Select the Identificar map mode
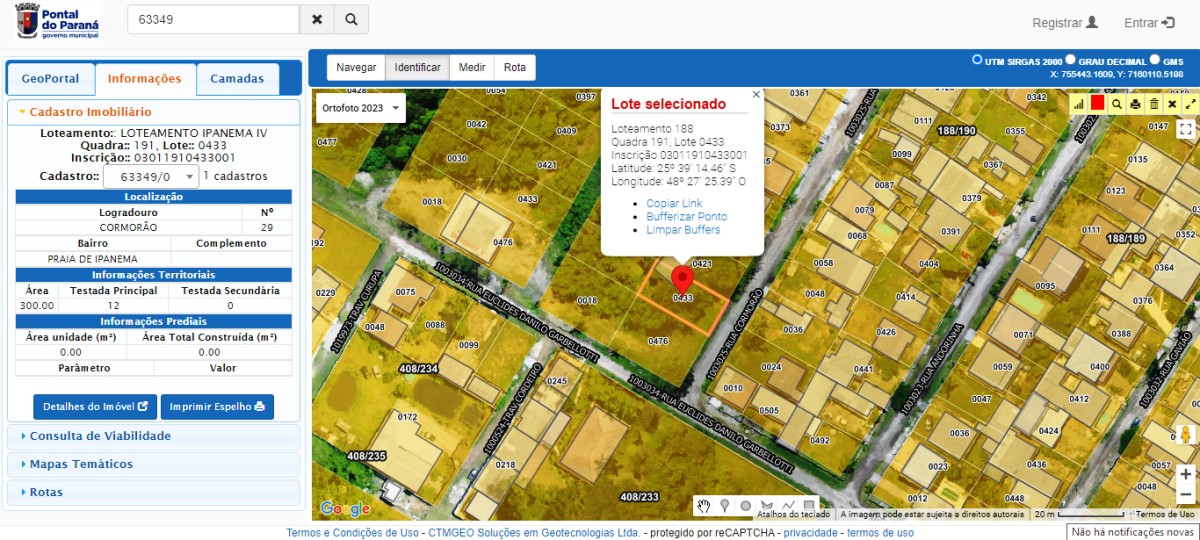The image size is (1200, 540). tap(417, 68)
